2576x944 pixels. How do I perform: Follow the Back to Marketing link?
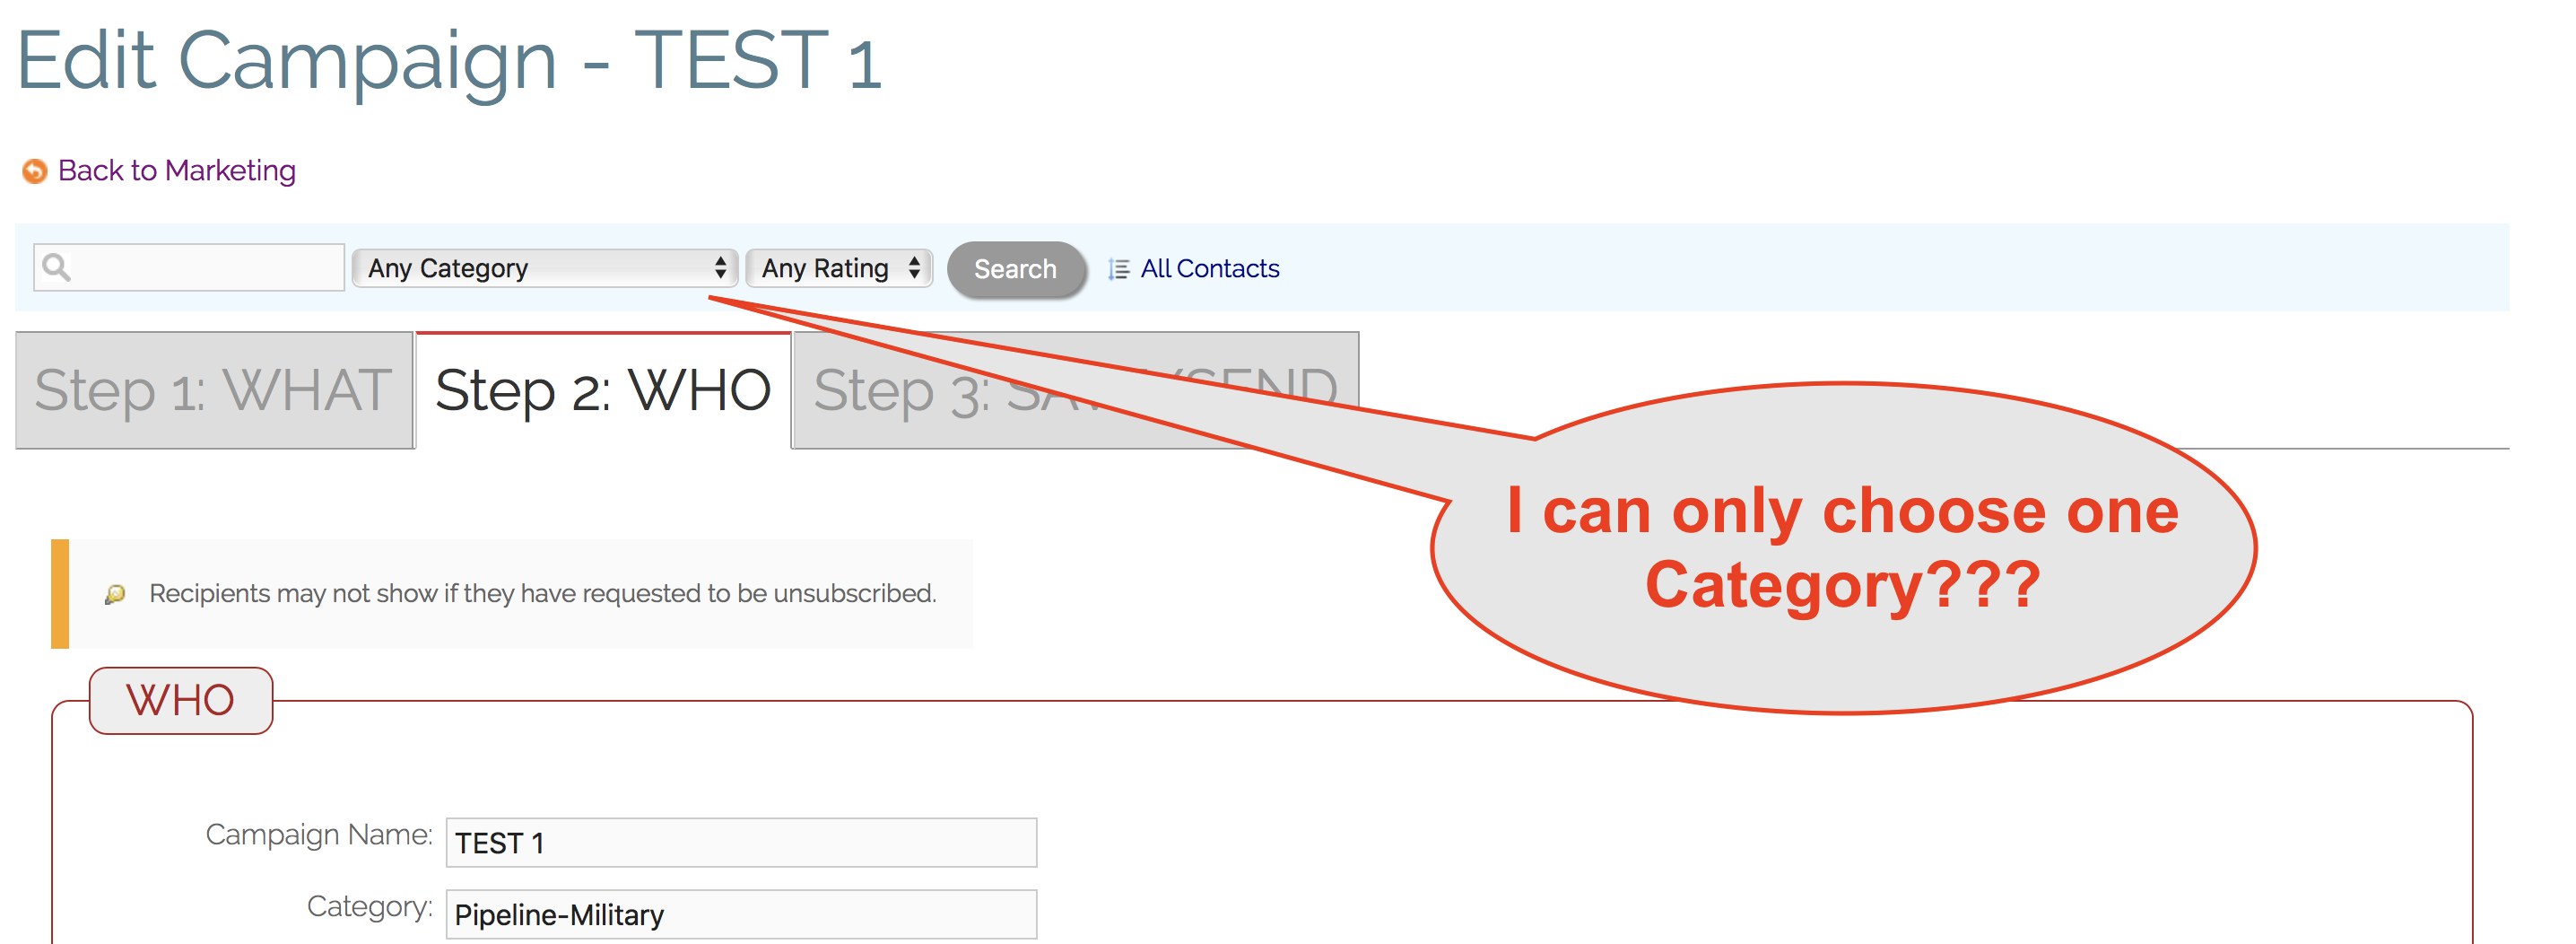click(176, 171)
